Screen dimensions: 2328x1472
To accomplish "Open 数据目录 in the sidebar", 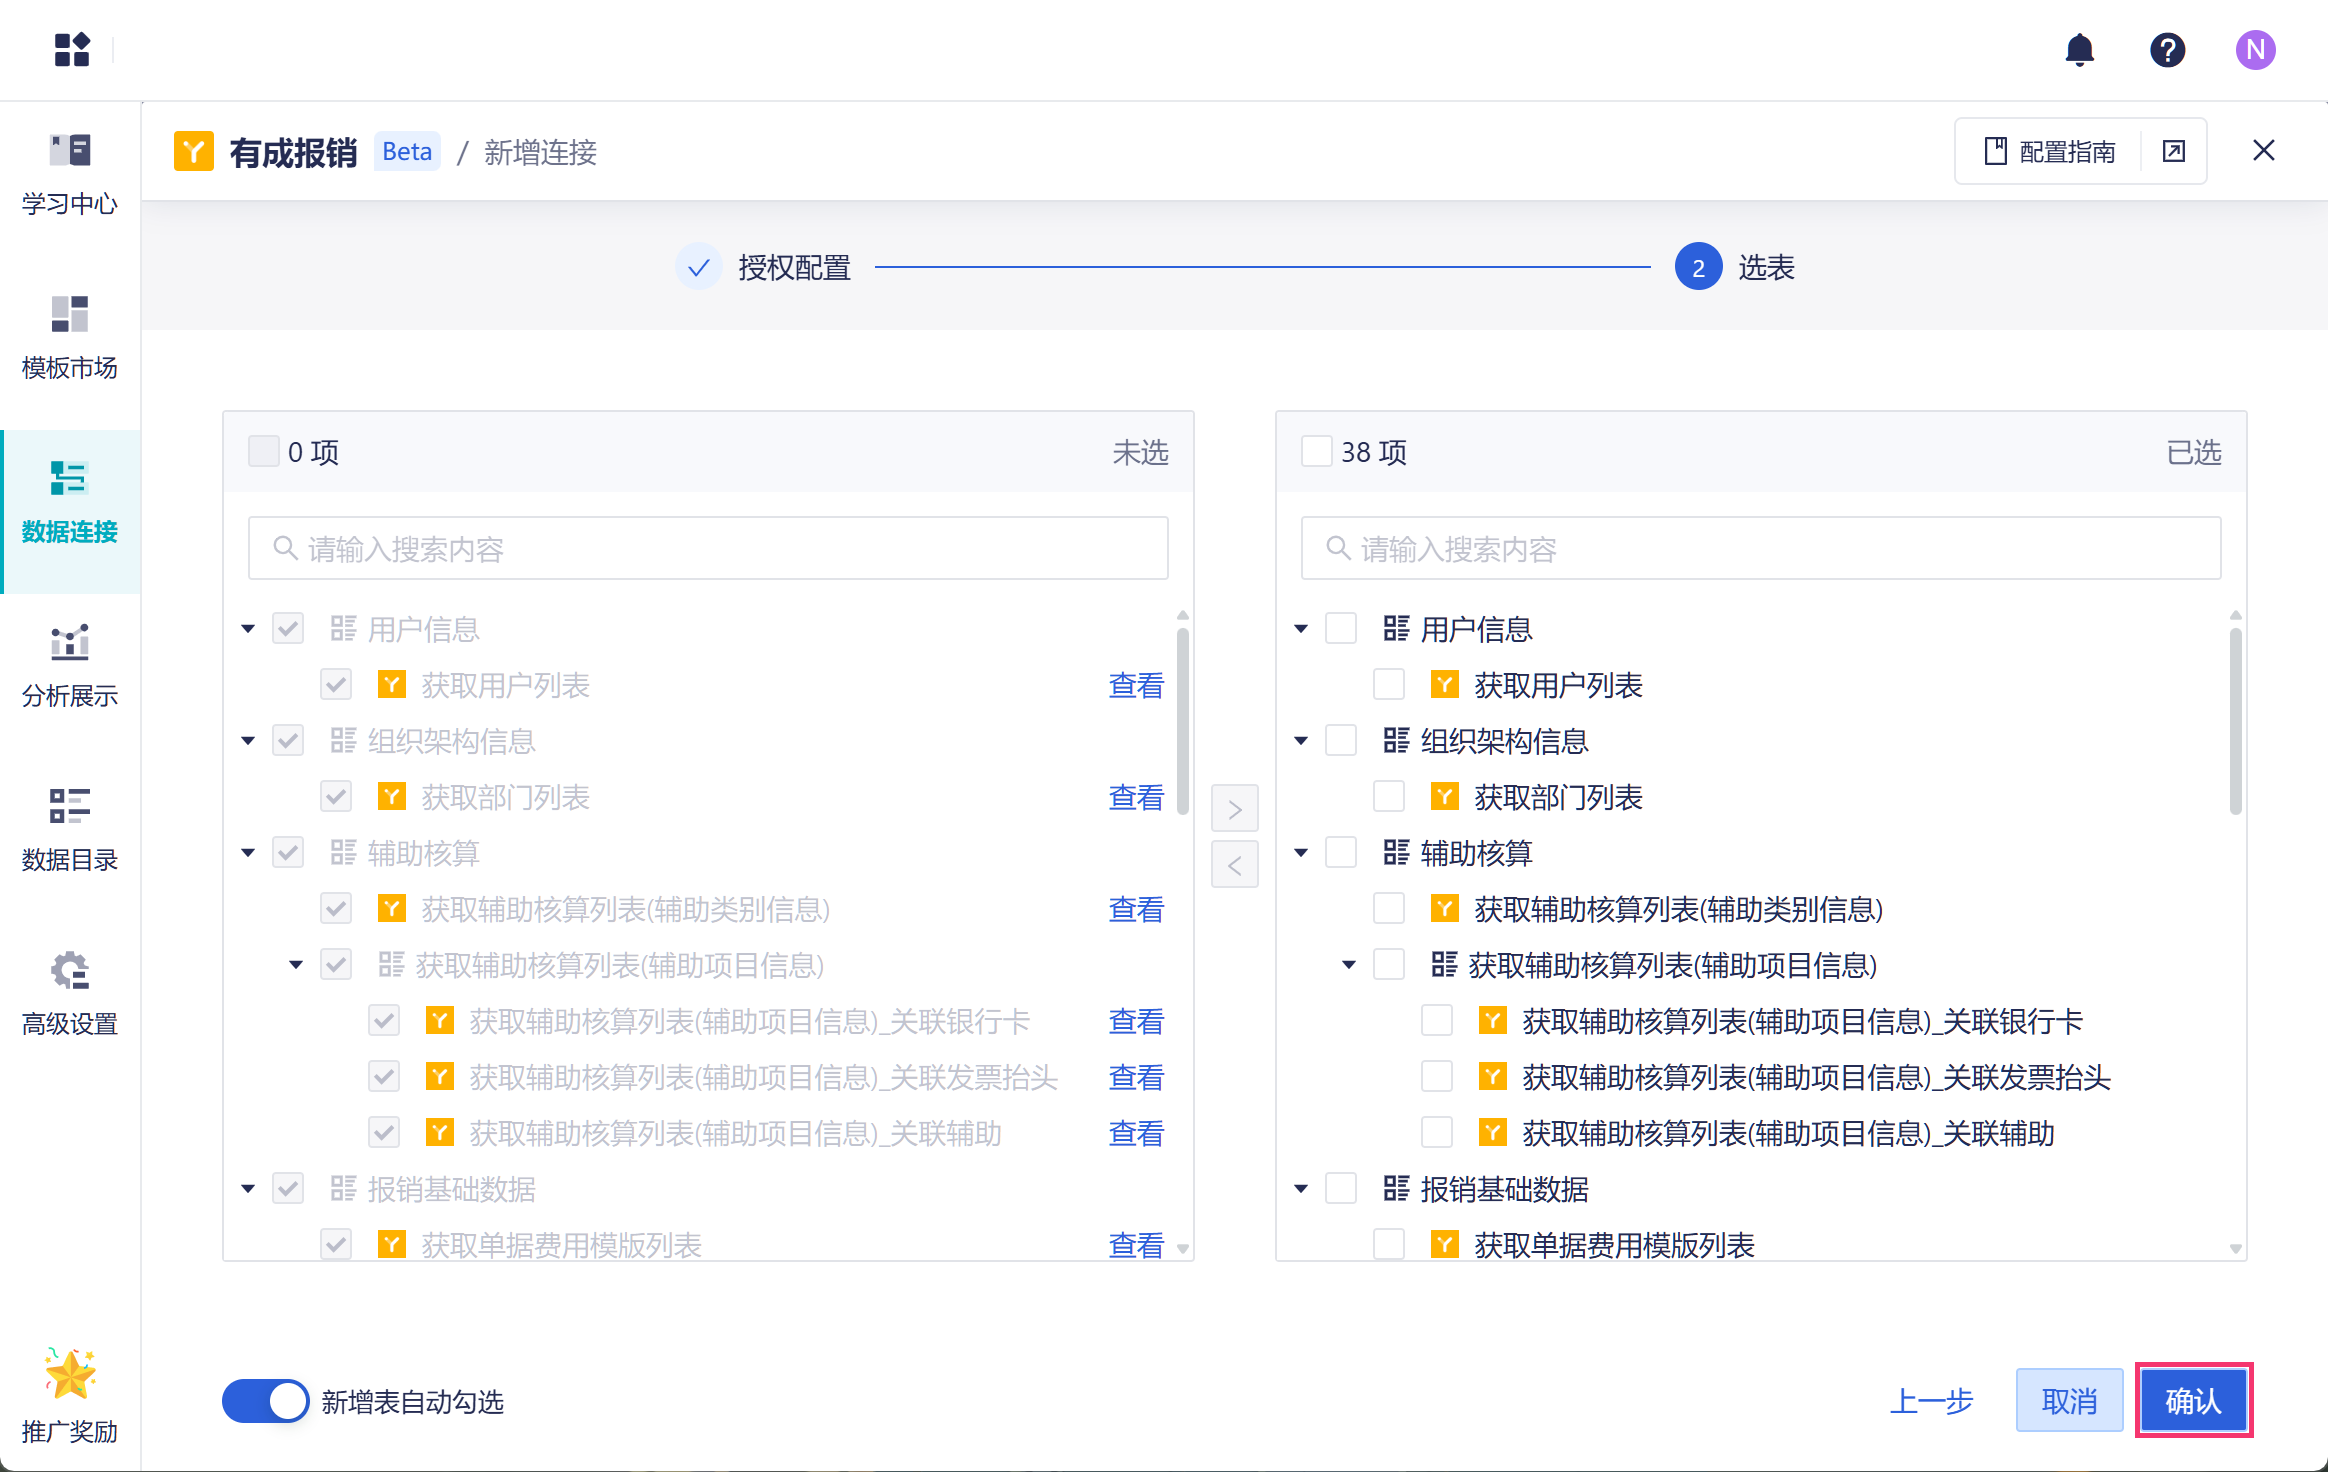I will point(70,830).
